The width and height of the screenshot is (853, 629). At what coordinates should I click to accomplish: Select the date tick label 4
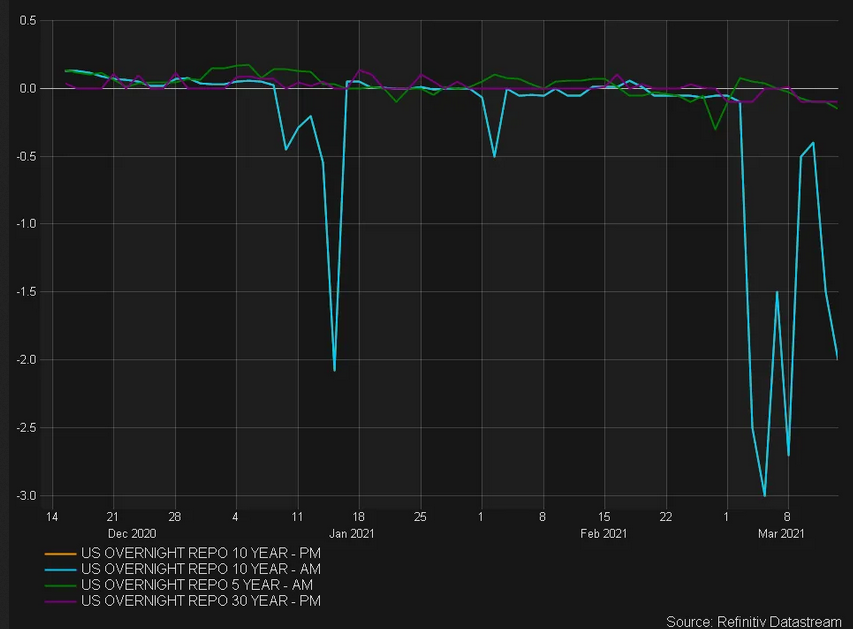[x=235, y=517]
